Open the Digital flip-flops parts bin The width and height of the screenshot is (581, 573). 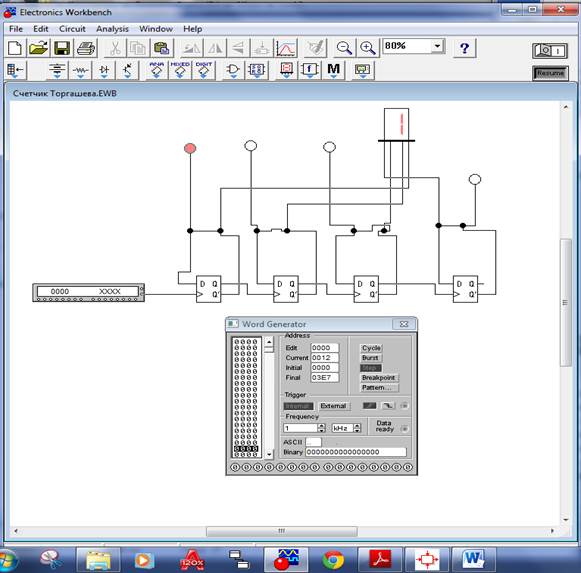[x=256, y=70]
